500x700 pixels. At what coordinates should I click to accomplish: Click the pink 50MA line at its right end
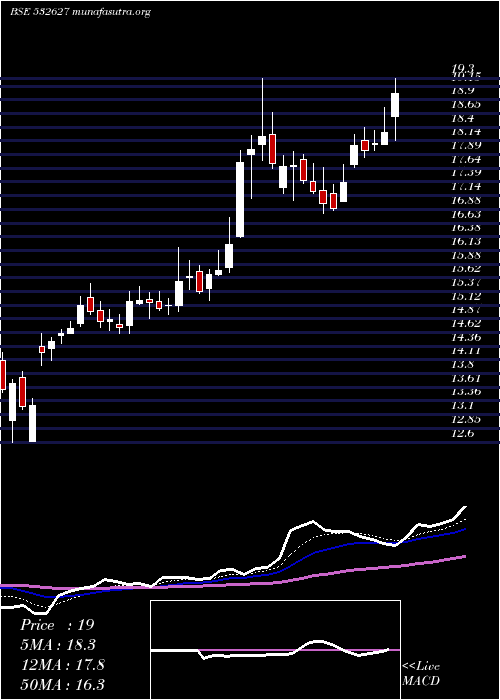click(x=464, y=557)
